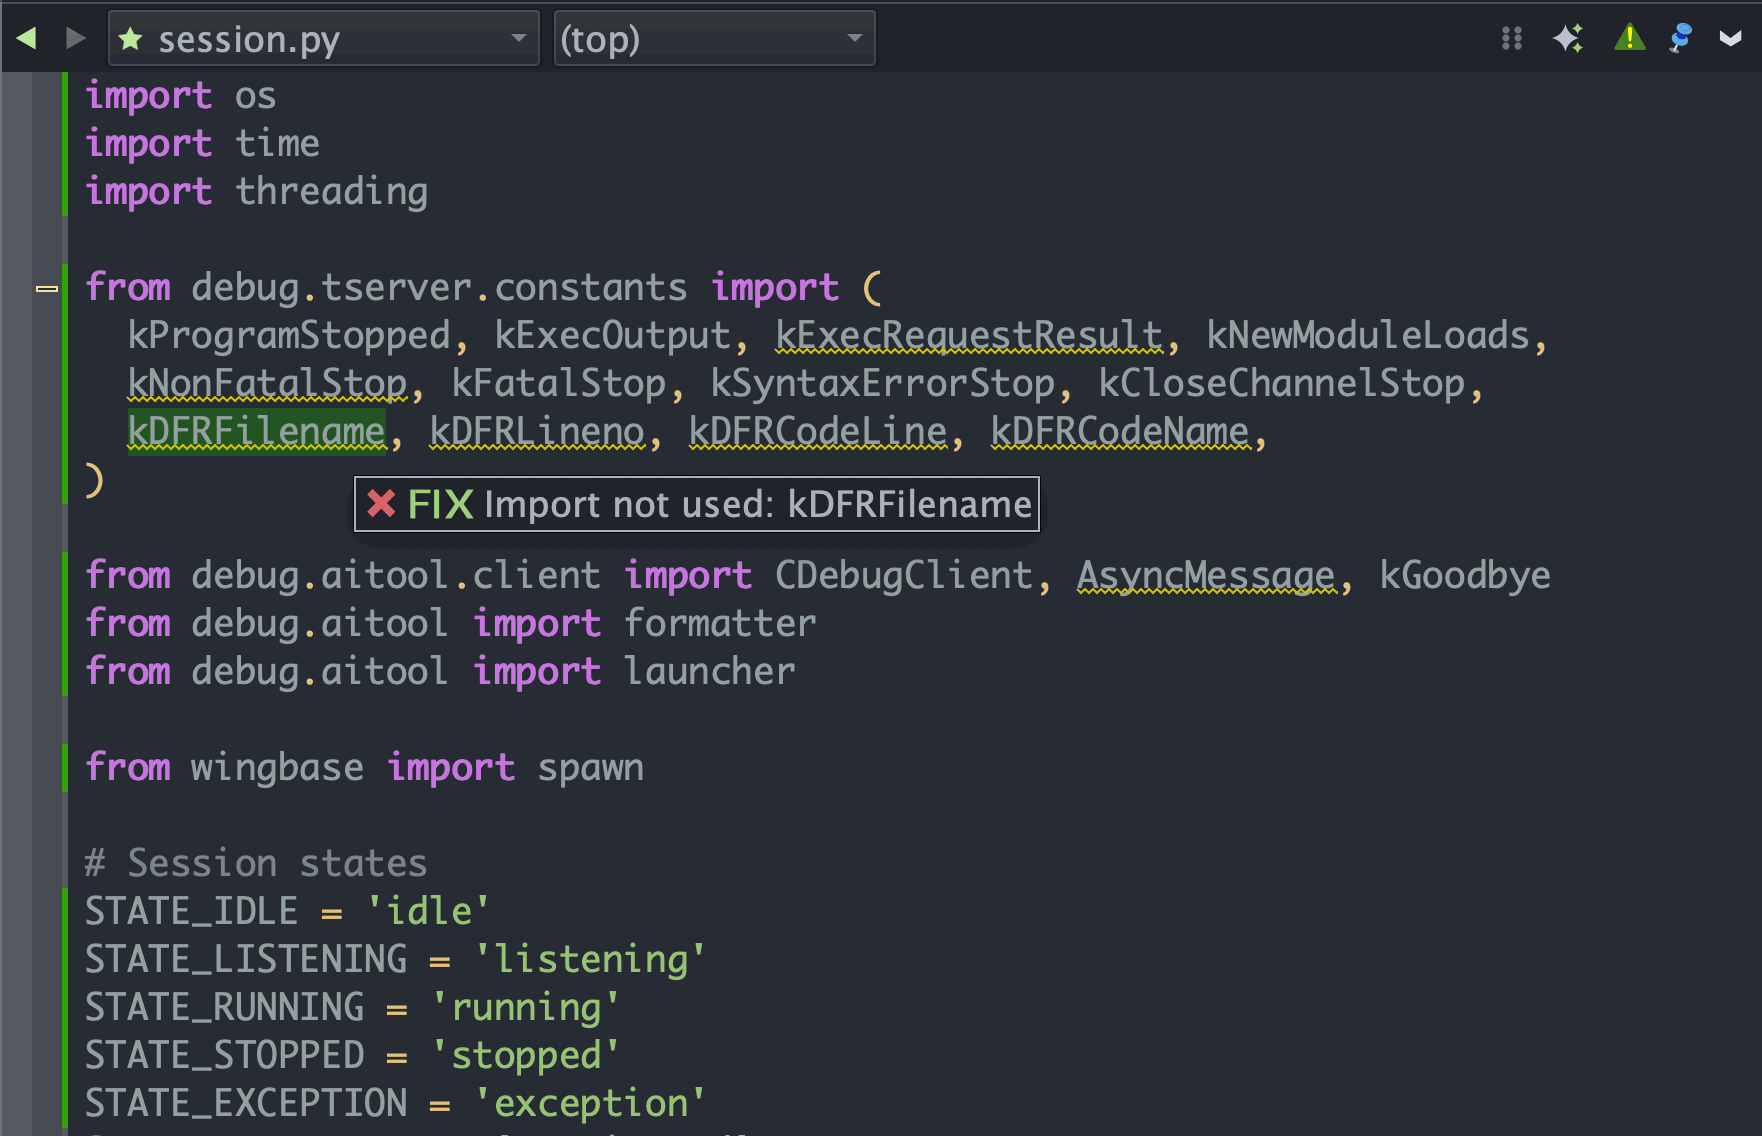The height and width of the screenshot is (1136, 1762).
Task: Click the 'Import not used: kDFRFilename' message
Action: pos(758,504)
